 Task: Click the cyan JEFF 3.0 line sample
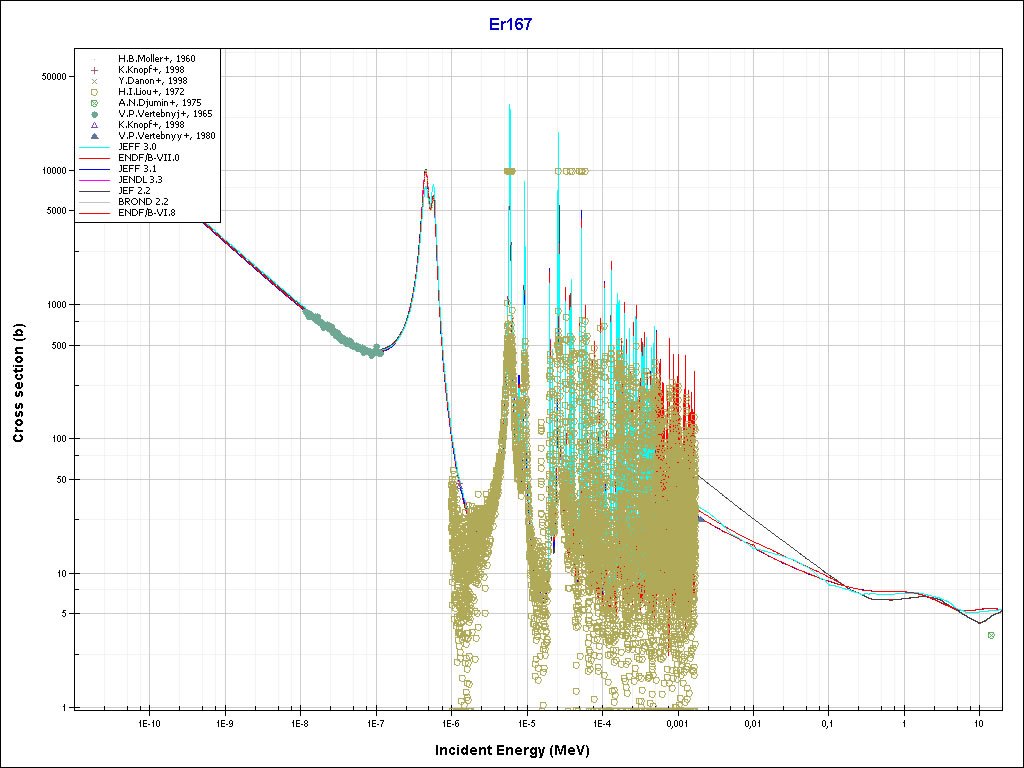[x=94, y=147]
